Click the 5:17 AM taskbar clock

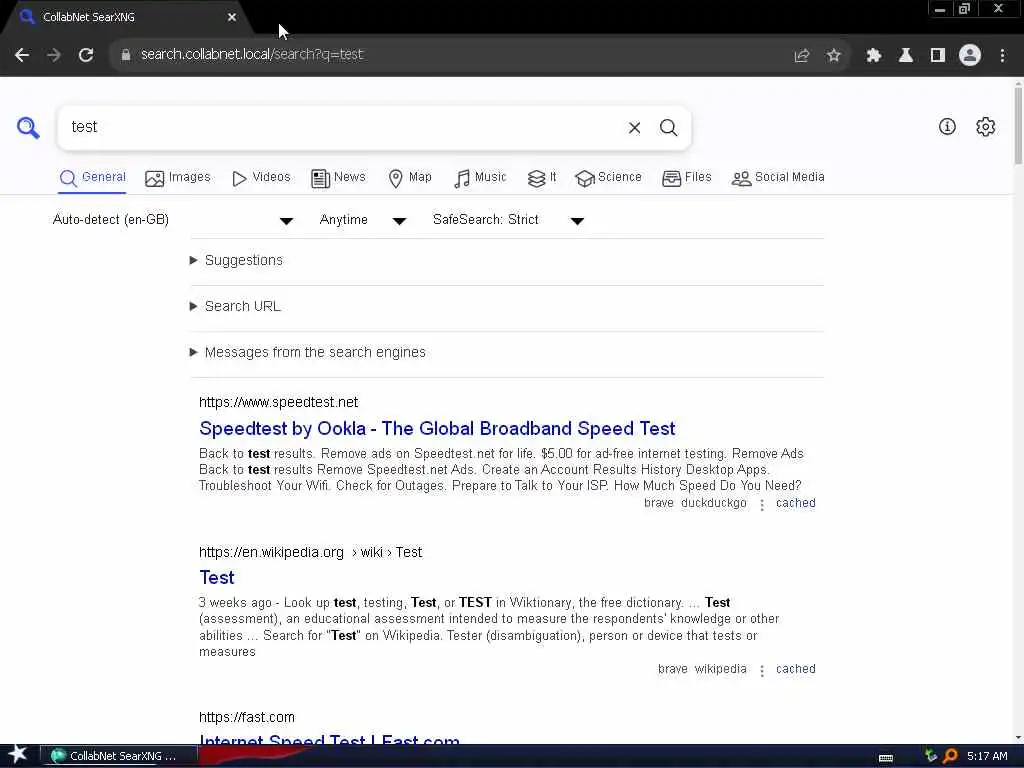[987, 756]
